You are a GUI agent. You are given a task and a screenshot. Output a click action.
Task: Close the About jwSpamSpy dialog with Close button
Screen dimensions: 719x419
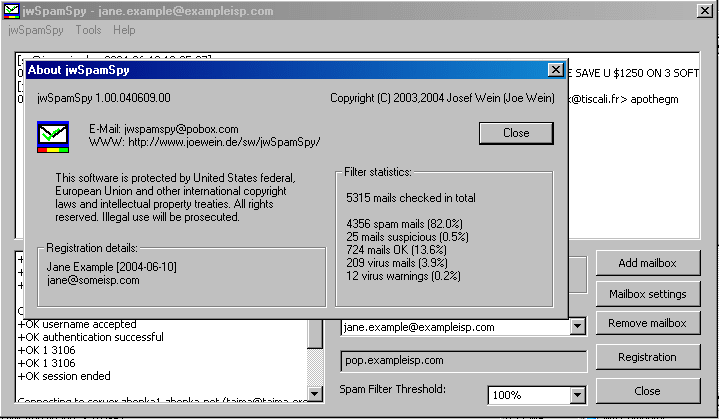pos(516,133)
